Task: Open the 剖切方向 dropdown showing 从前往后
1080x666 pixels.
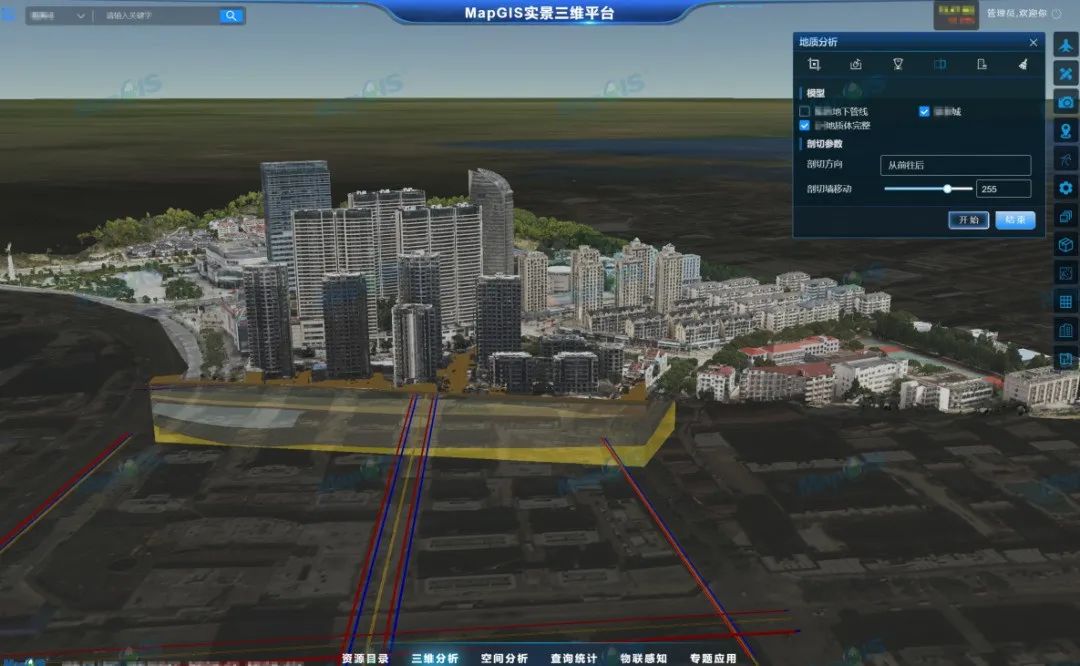Action: tap(955, 165)
